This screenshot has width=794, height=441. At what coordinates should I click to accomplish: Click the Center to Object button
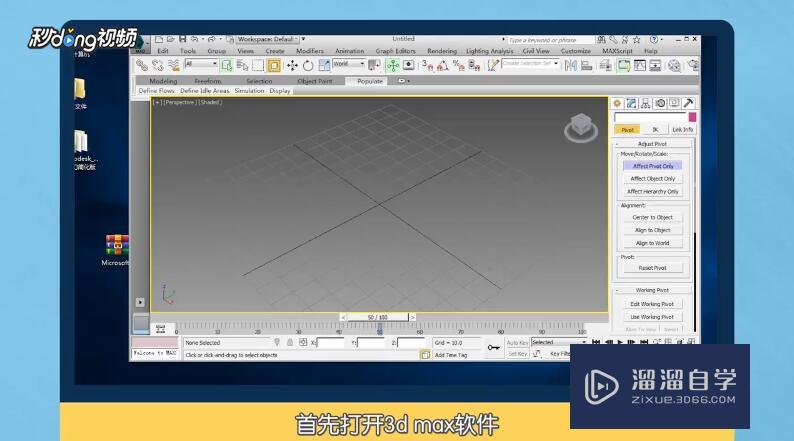[653, 217]
